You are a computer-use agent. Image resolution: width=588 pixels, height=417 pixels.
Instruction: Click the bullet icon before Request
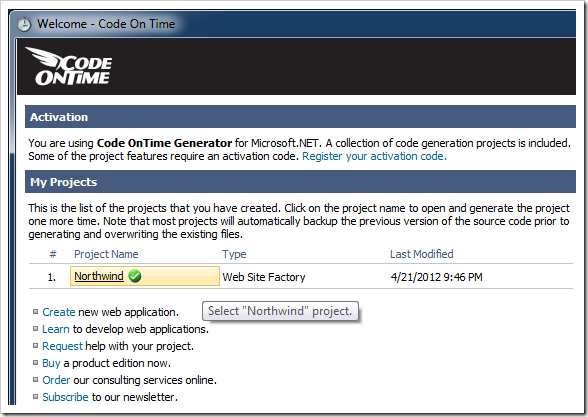tap(35, 346)
